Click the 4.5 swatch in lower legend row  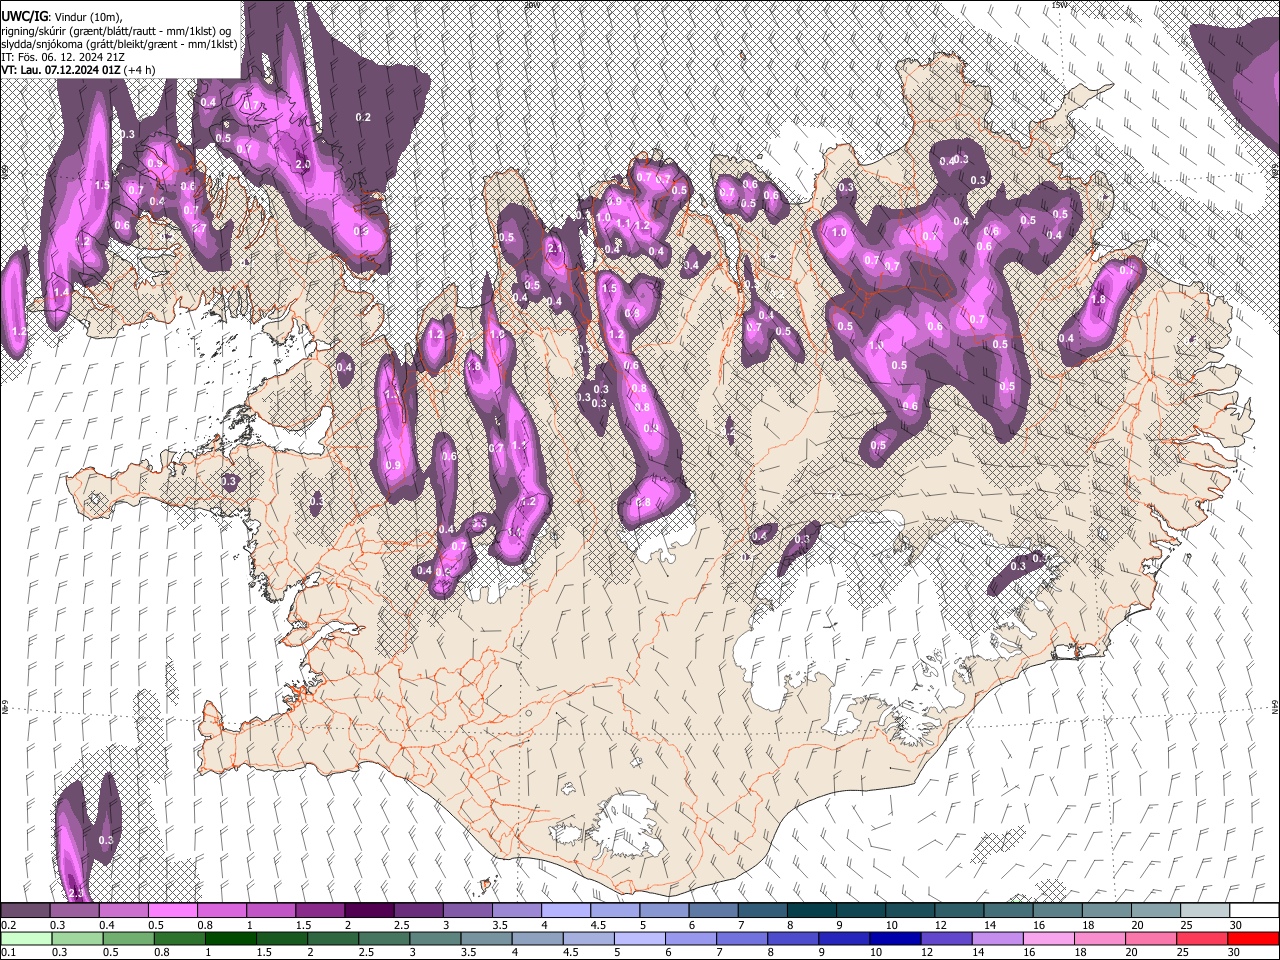[x=589, y=938]
